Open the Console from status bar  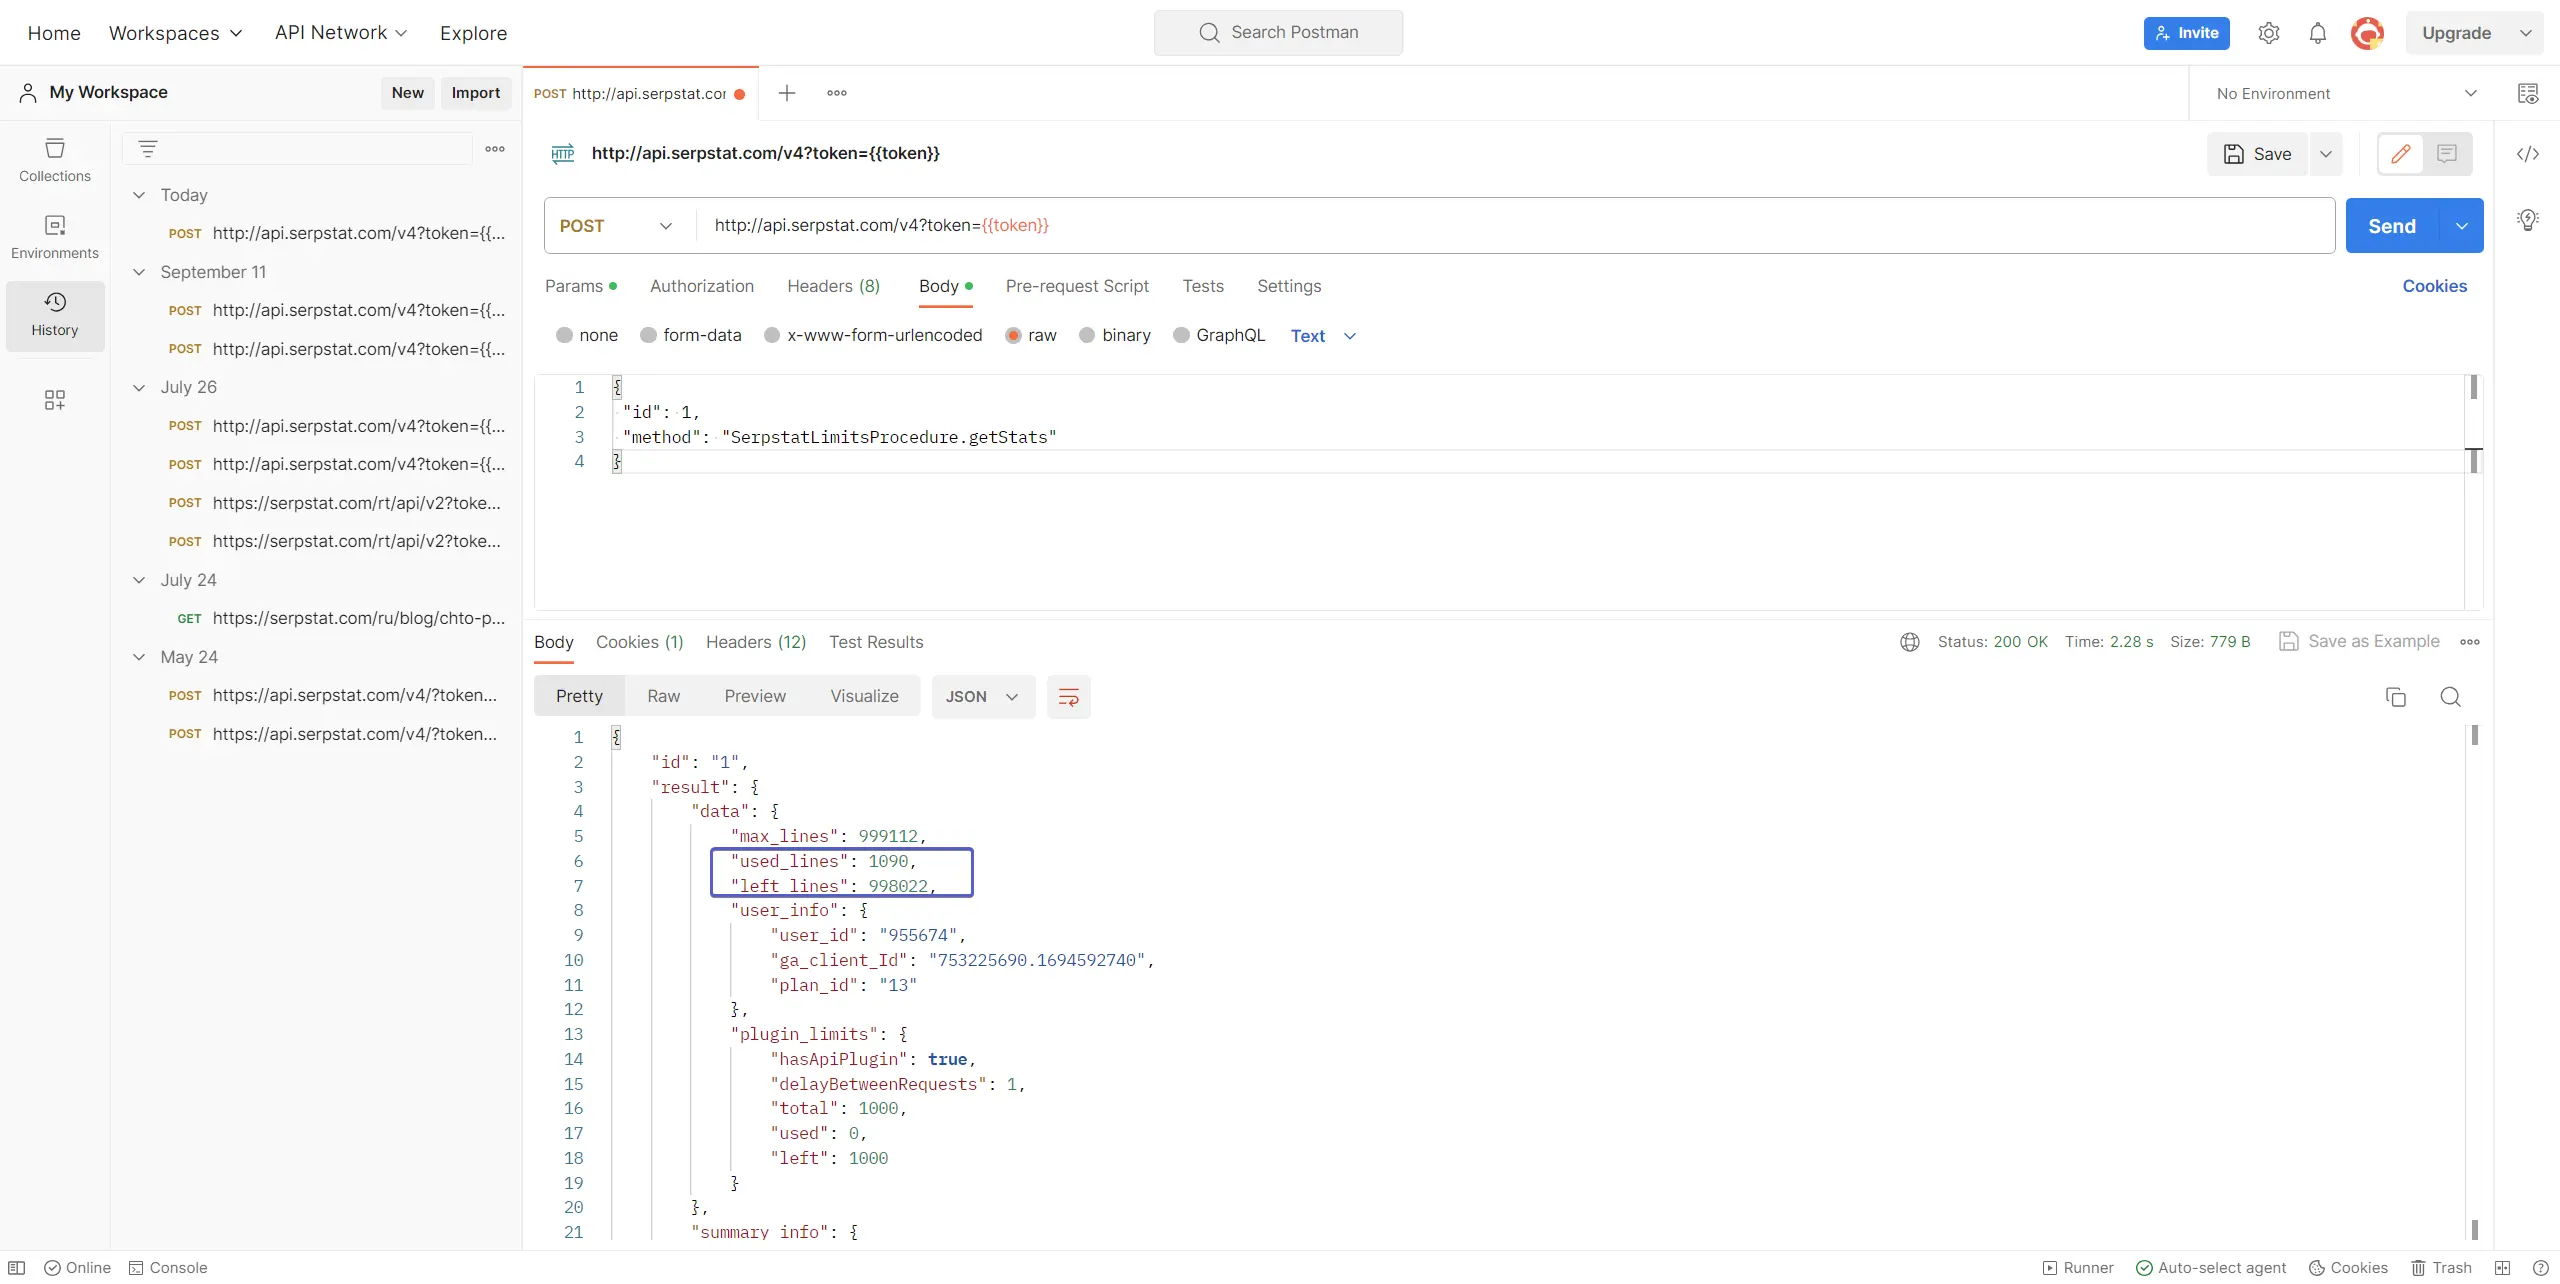pos(168,1268)
